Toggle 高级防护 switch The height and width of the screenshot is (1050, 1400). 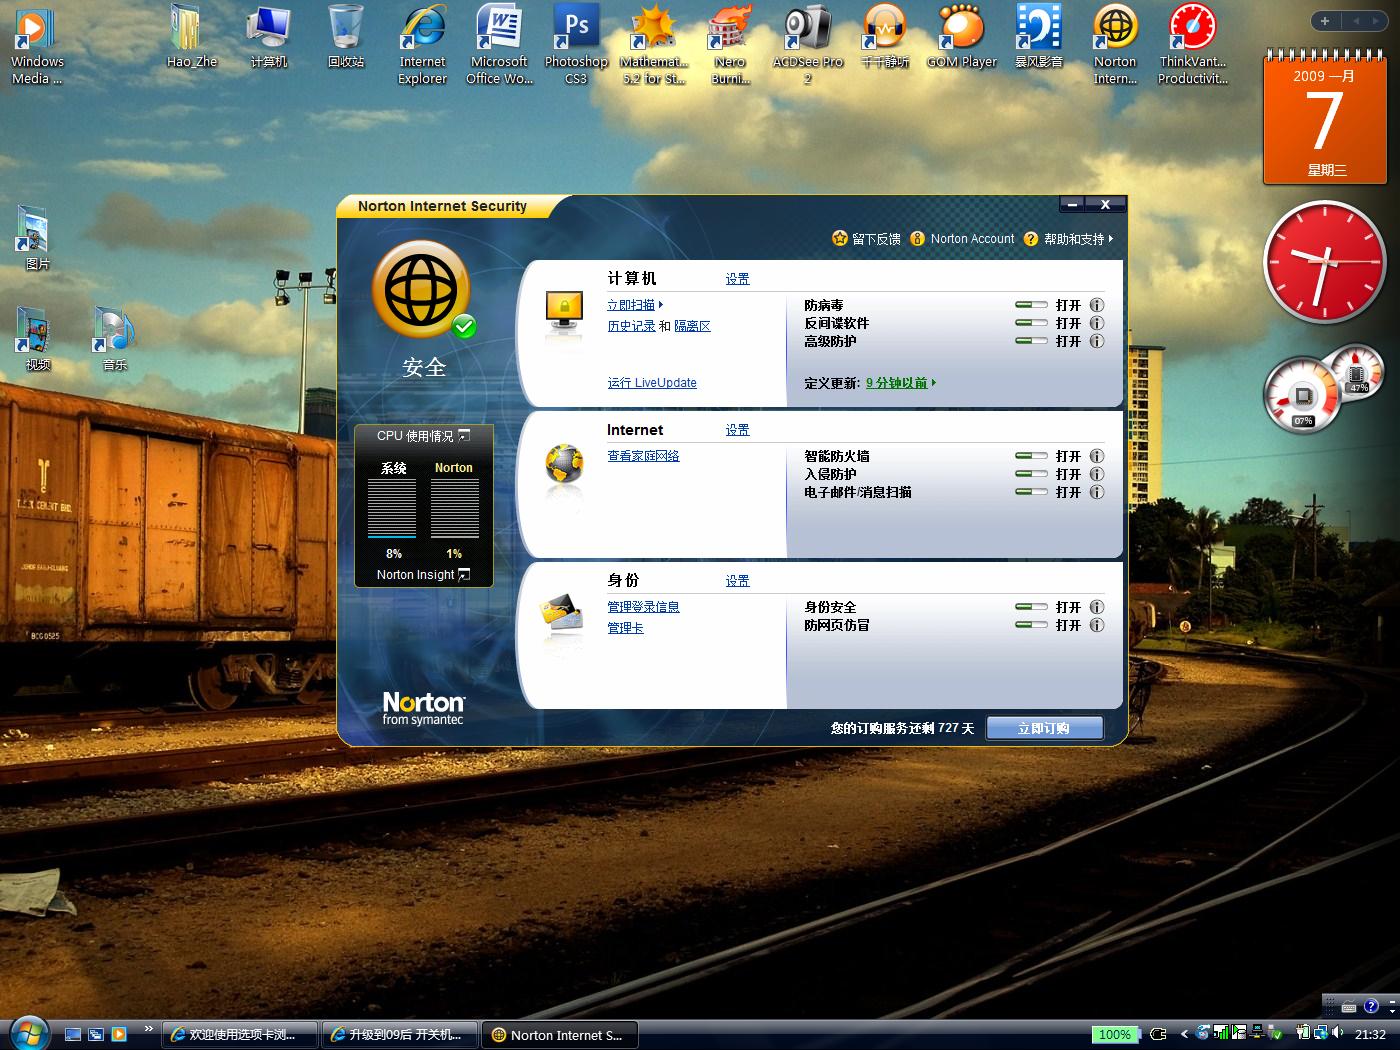[1031, 341]
